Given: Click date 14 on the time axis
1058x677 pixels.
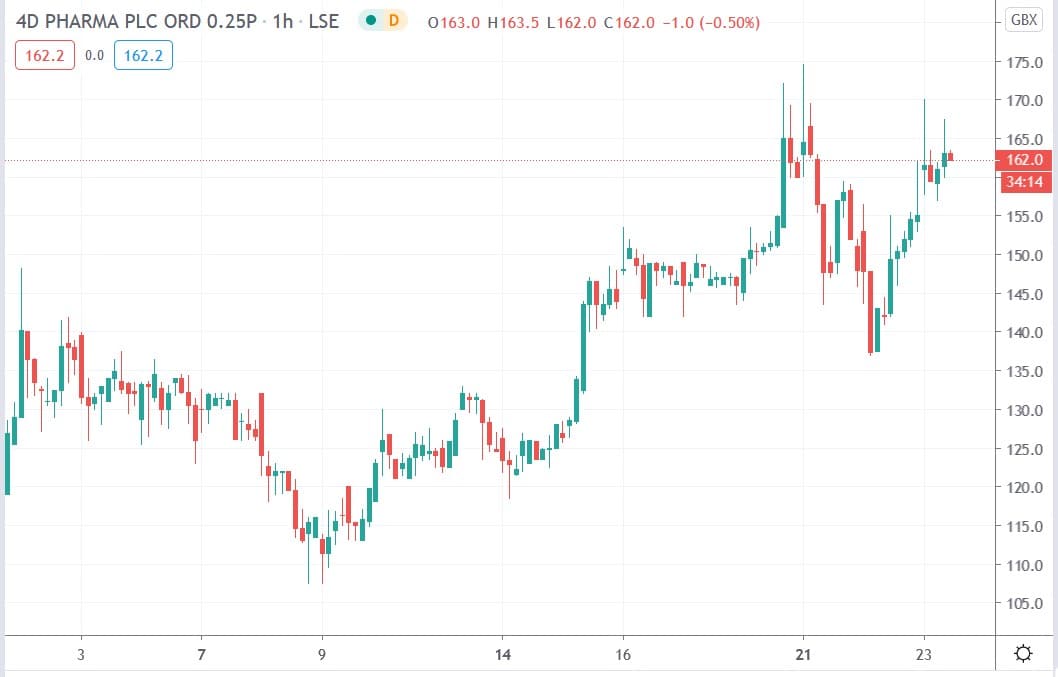Looking at the screenshot, I should point(502,655).
